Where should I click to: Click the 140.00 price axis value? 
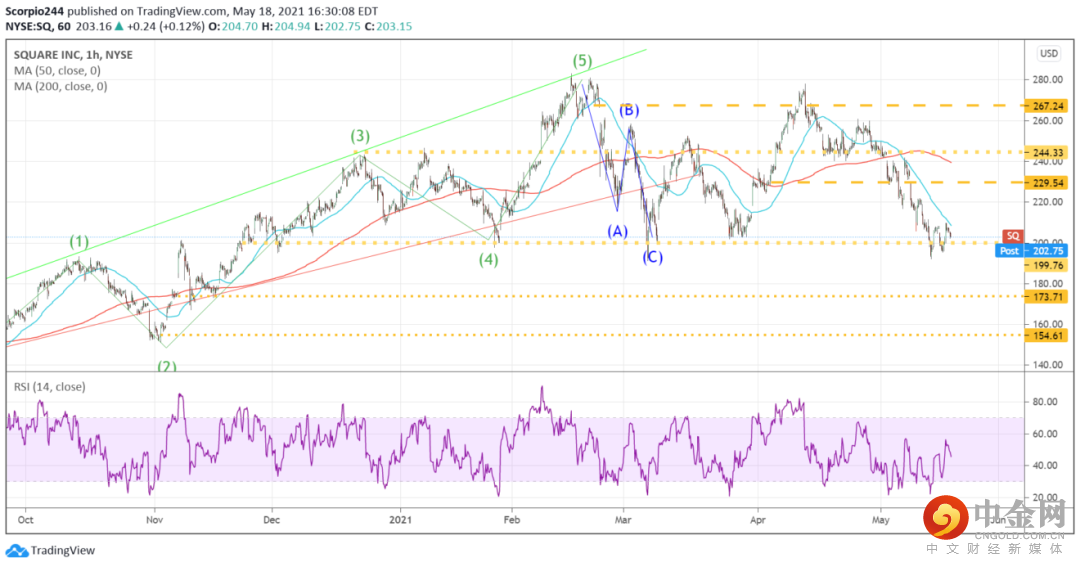(1048, 364)
